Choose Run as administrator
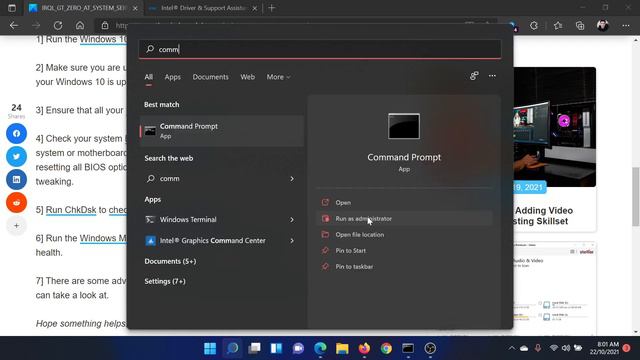Screen dimensions: 640x360 [x=404, y=219]
